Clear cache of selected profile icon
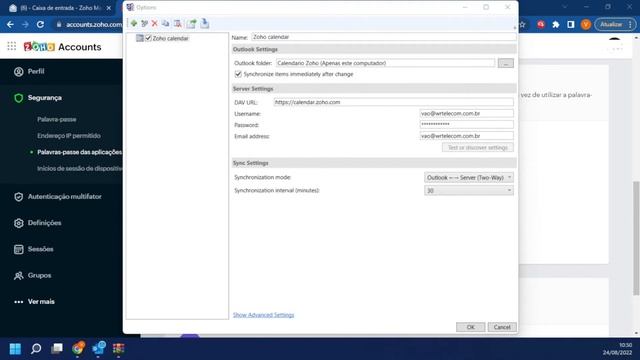This screenshot has width=640, height=360. [x=178, y=24]
